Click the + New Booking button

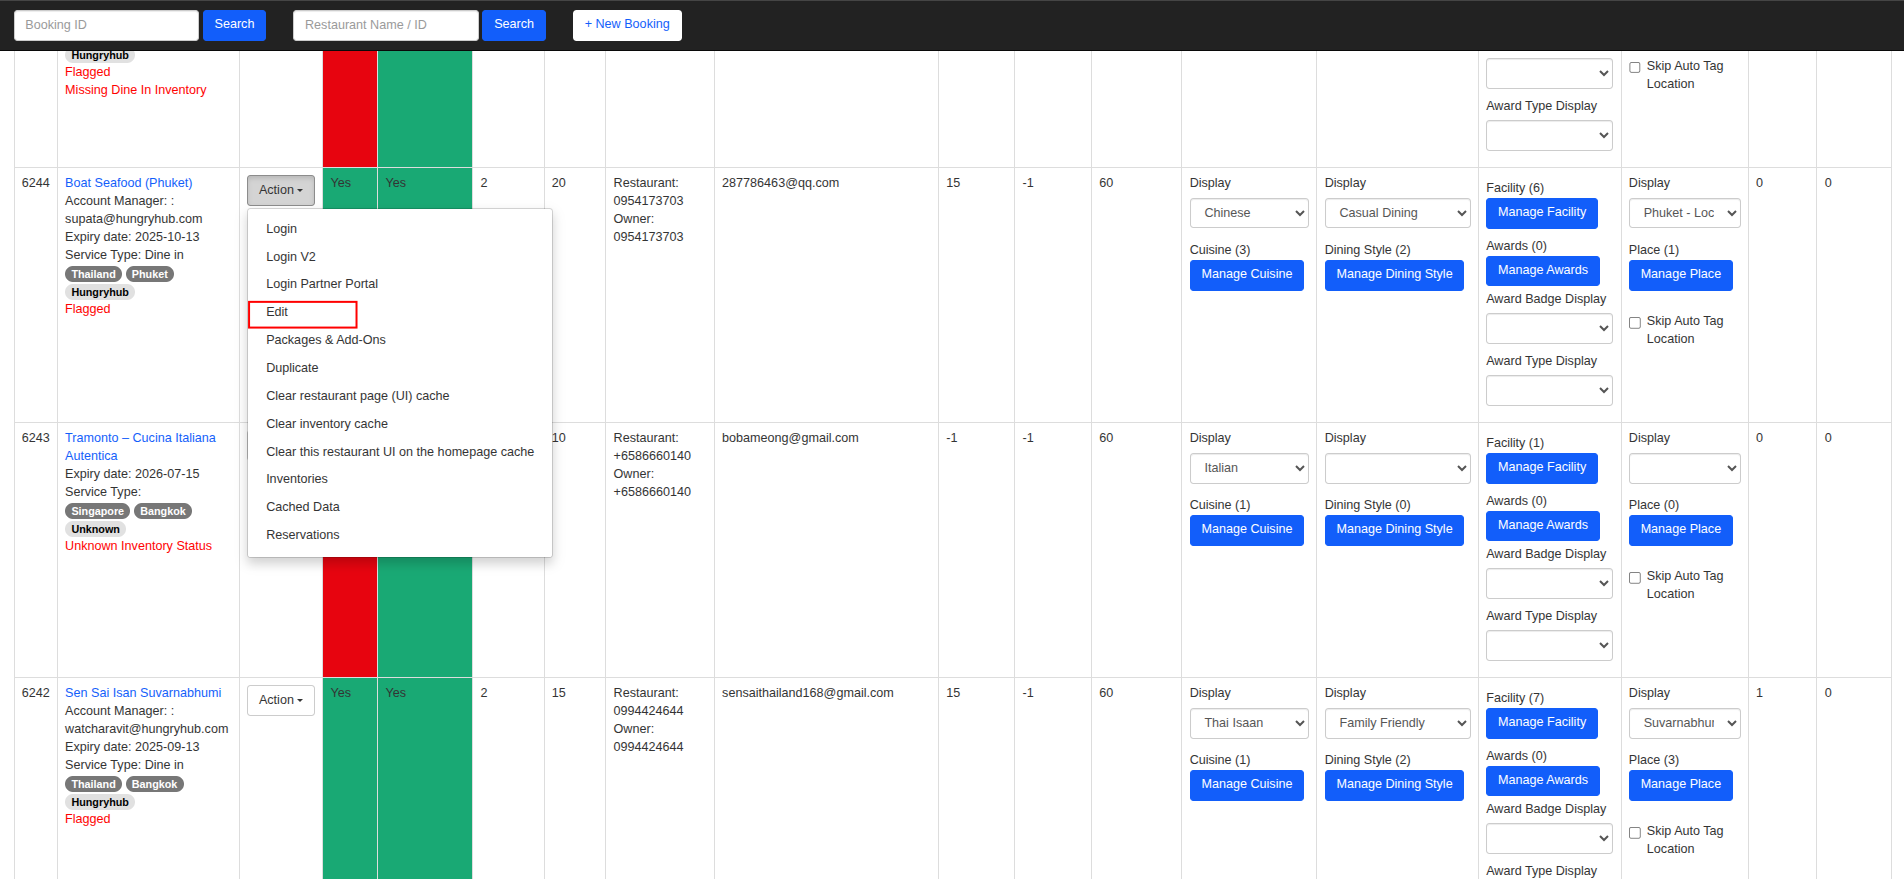[x=627, y=25]
